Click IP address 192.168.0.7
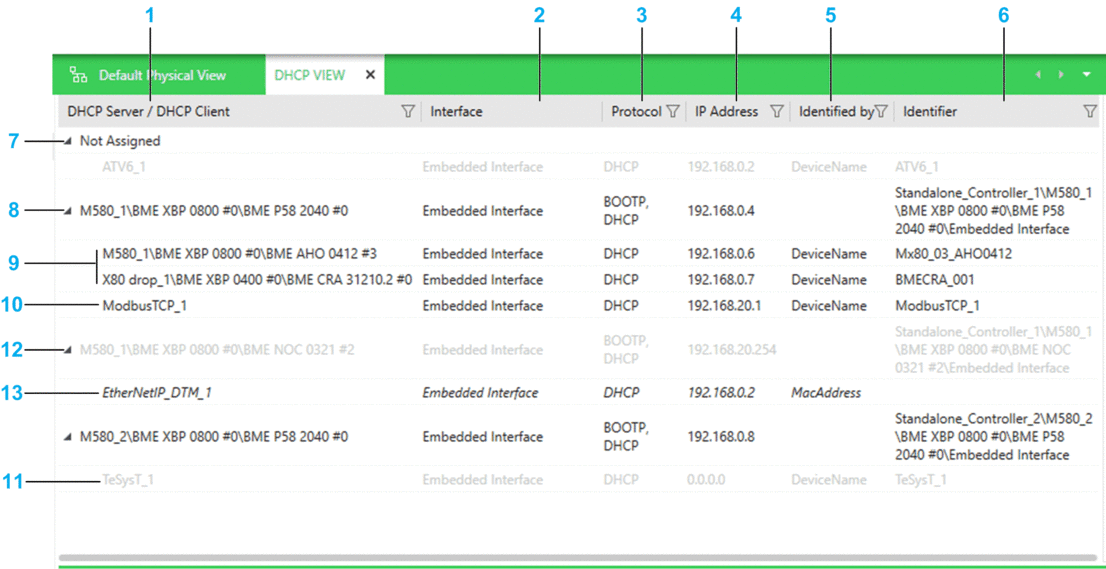 point(721,279)
